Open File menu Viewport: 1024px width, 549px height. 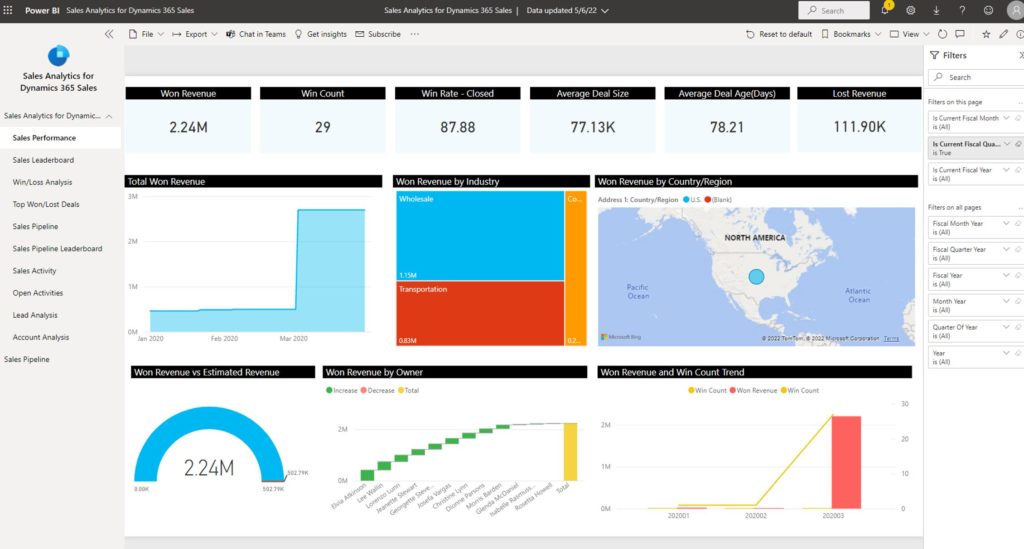(146, 34)
